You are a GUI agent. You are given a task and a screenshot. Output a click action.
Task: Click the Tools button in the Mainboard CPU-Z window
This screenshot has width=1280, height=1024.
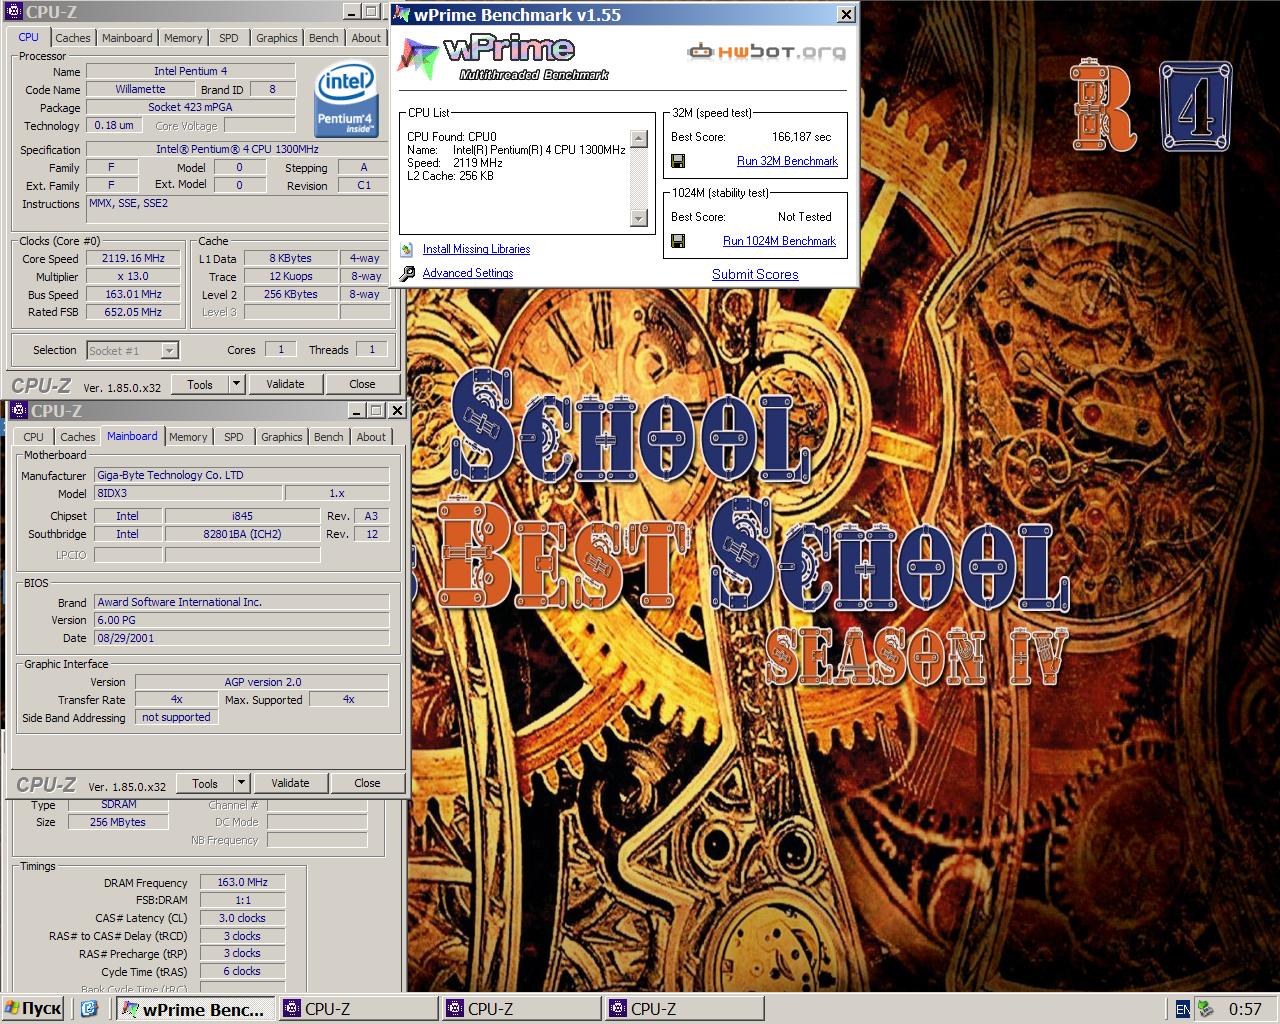[x=205, y=783]
